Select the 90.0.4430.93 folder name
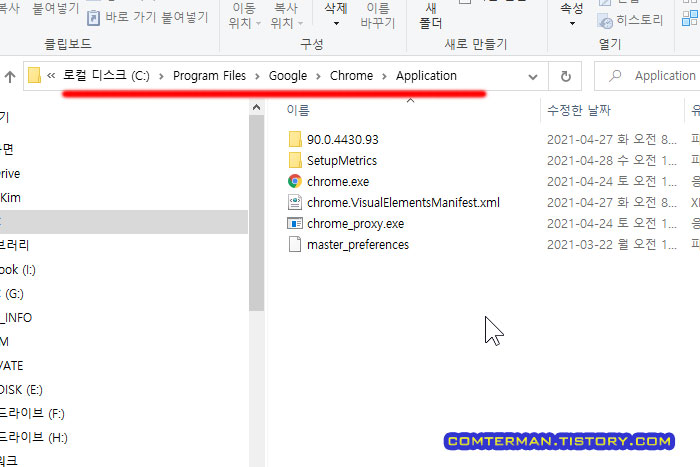This screenshot has width=700, height=467. coord(342,139)
